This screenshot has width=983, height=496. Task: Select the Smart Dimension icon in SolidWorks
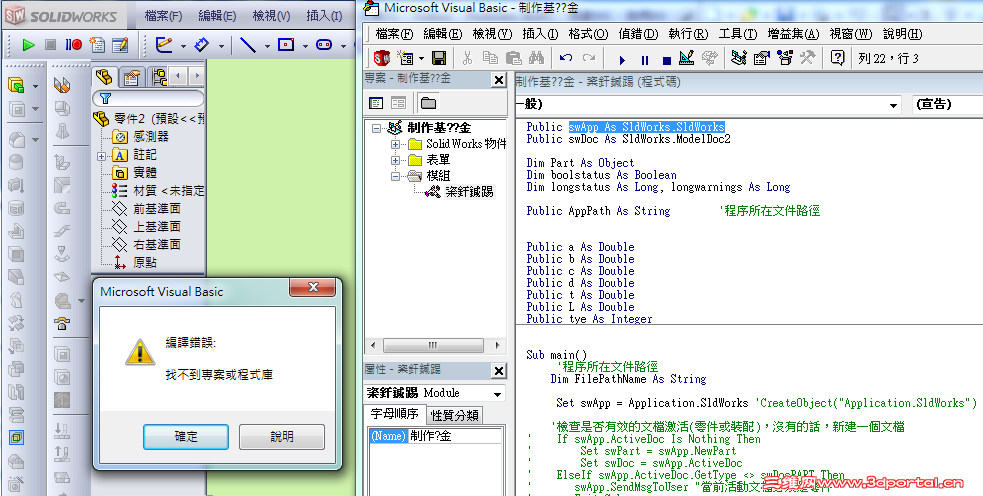click(202, 45)
